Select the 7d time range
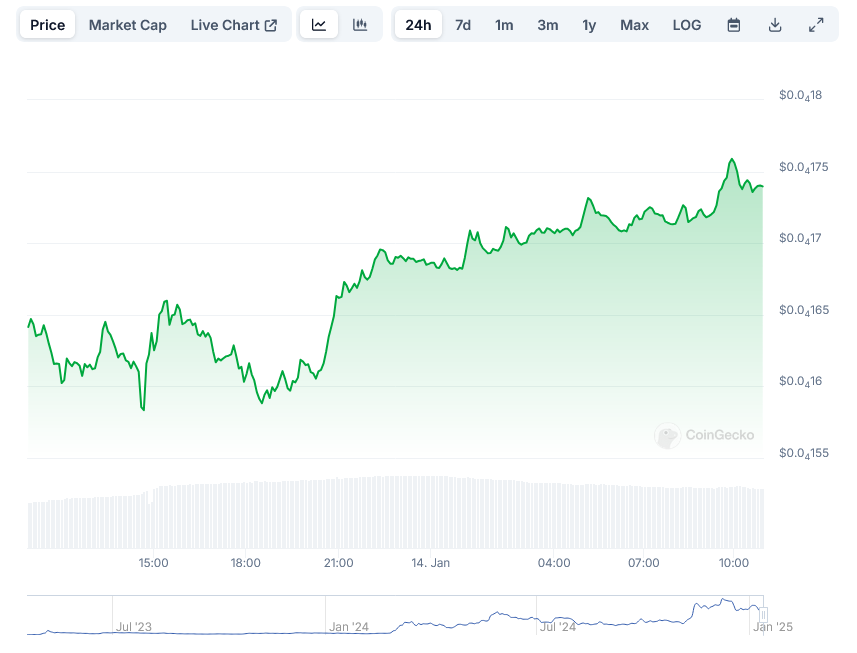Screen dimensions: 857x653 coord(463,25)
